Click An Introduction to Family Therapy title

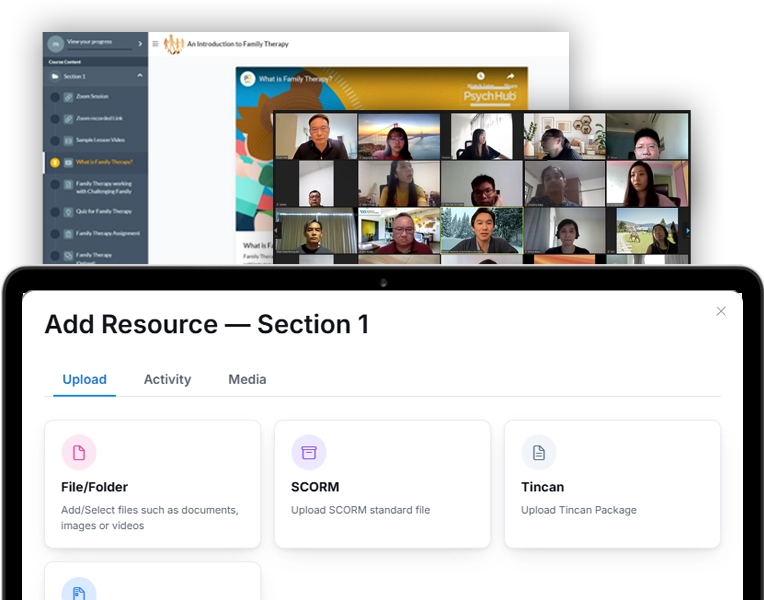pyautogui.click(x=238, y=44)
